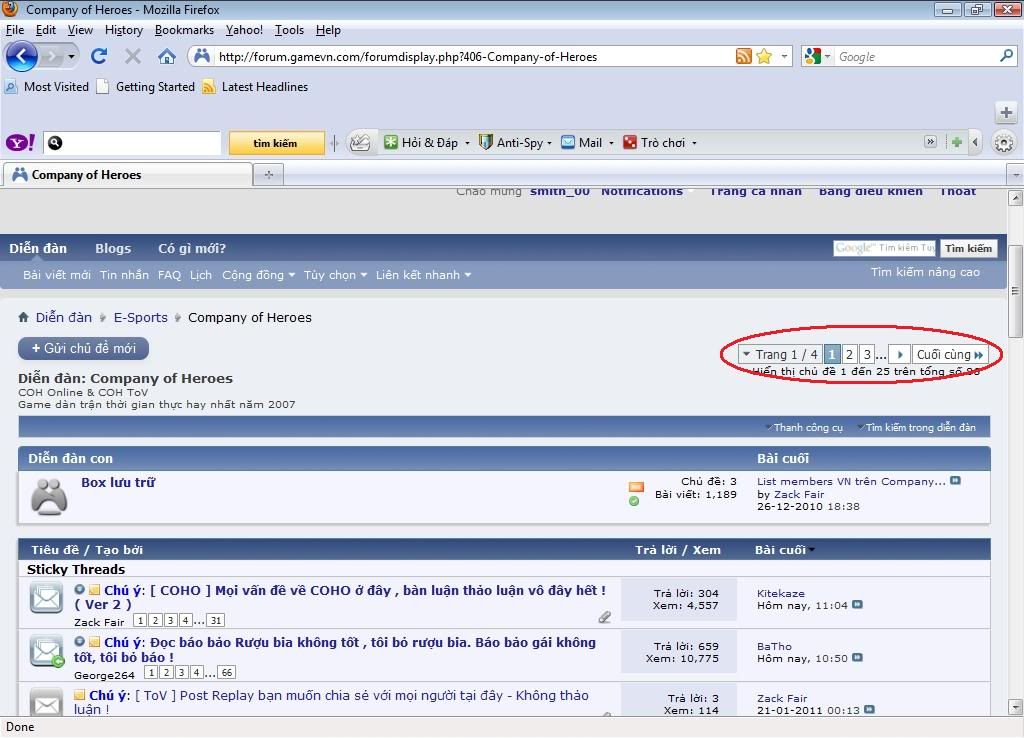Go to next page arrow in pagination
This screenshot has width=1024, height=738.
(899, 355)
